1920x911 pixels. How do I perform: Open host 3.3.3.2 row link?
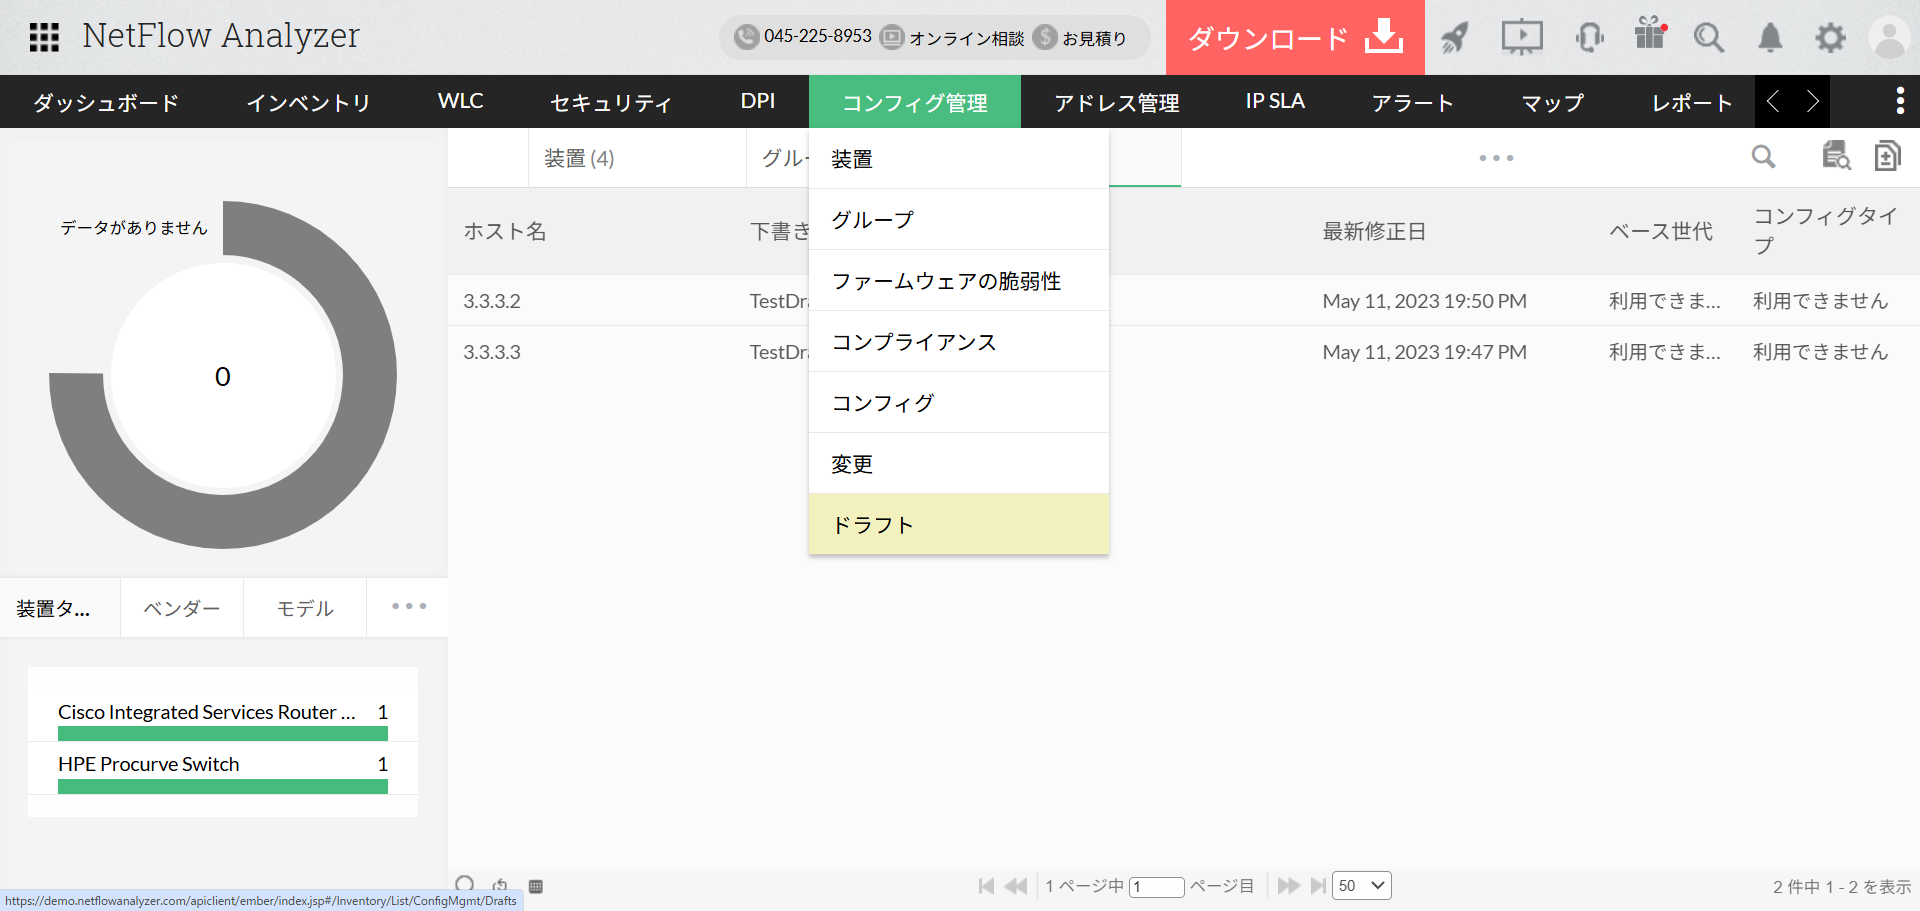coord(492,301)
